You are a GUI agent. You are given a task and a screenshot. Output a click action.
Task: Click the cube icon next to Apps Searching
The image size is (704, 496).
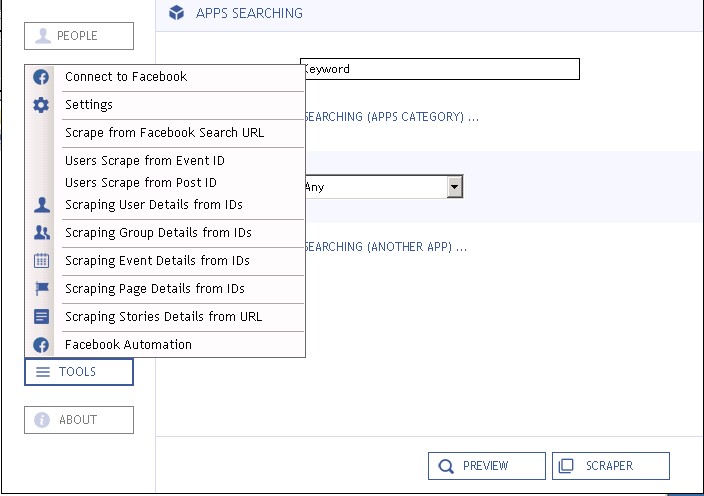point(177,13)
